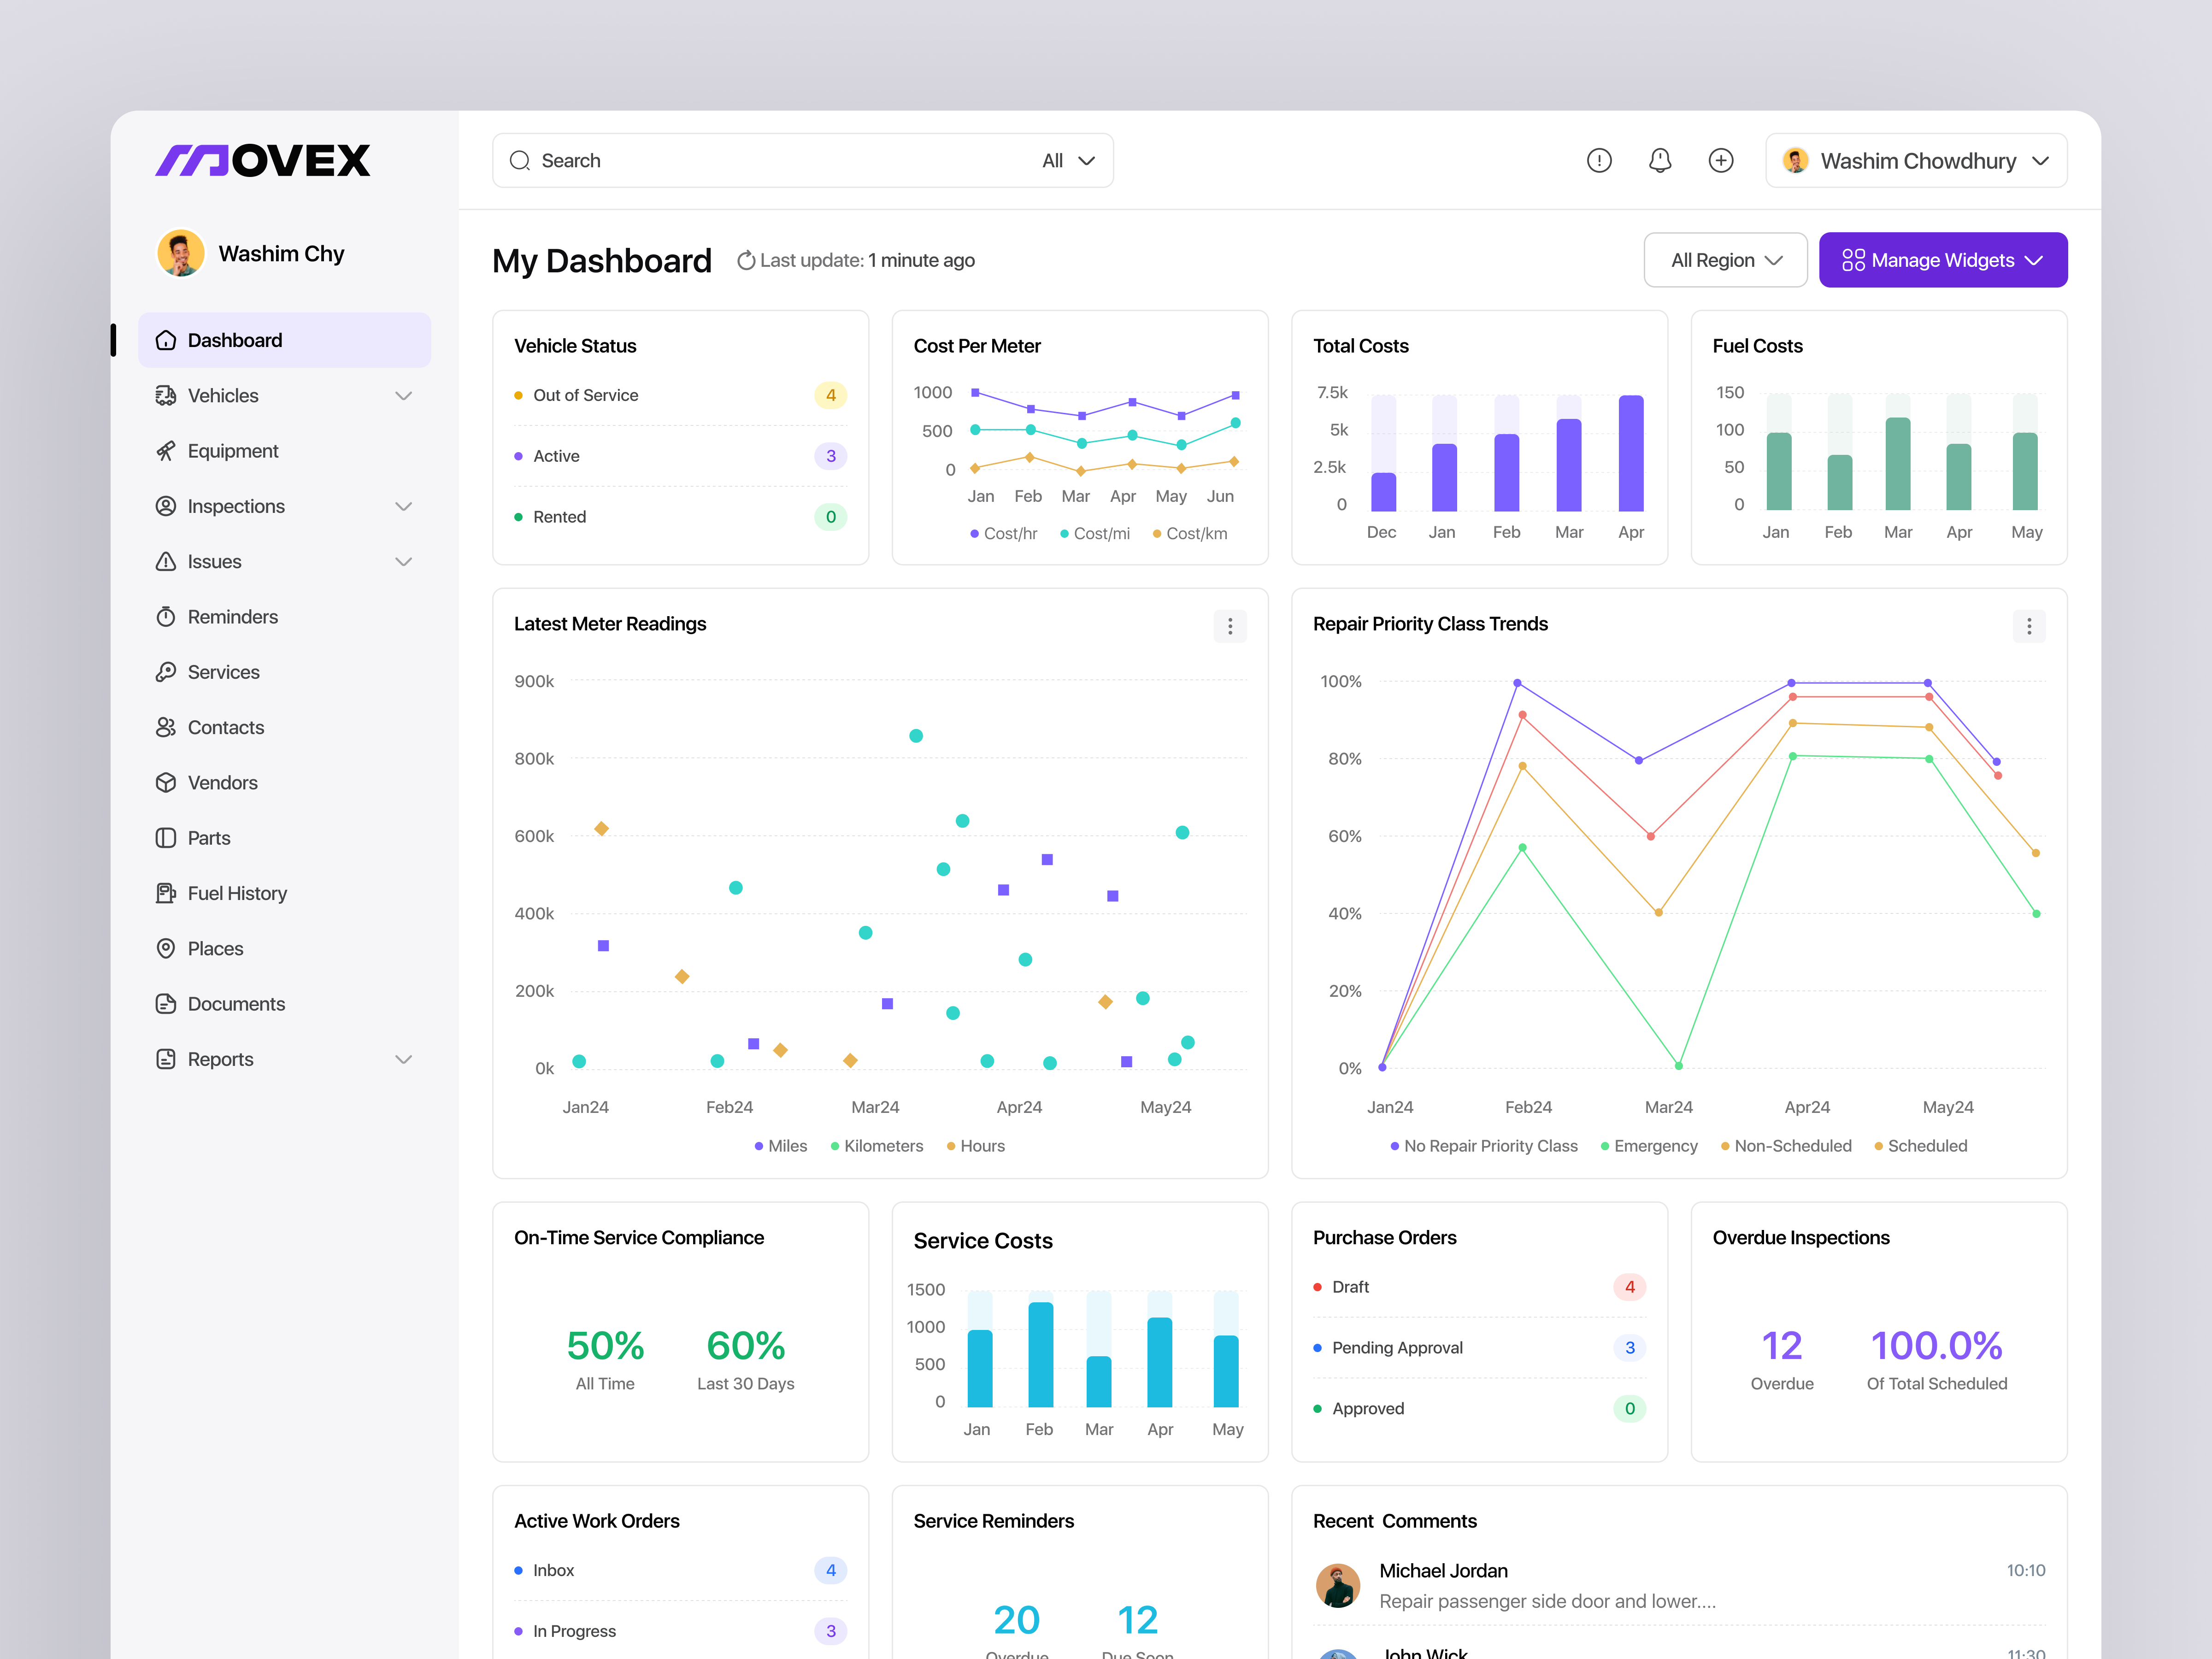Select the Contacts icon in sidebar
2212x1659 pixels.
click(167, 727)
